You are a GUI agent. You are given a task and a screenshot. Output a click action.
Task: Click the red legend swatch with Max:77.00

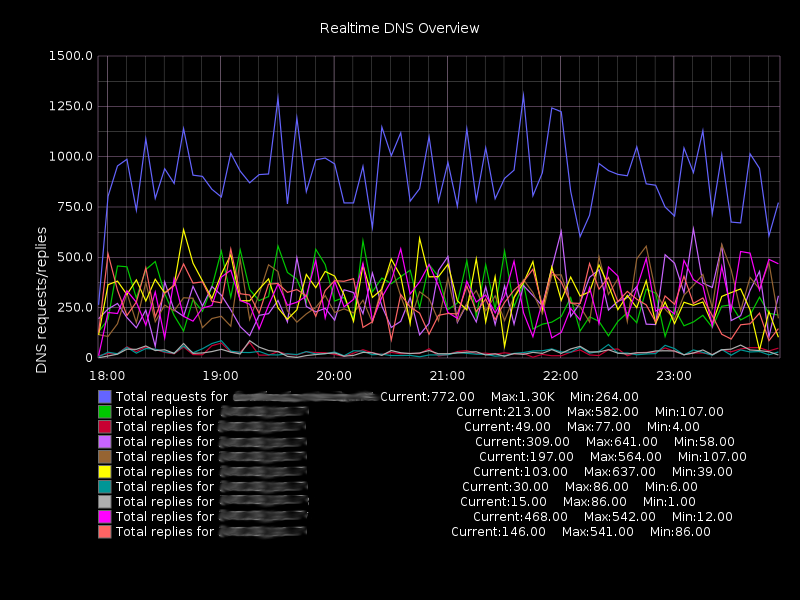point(105,427)
